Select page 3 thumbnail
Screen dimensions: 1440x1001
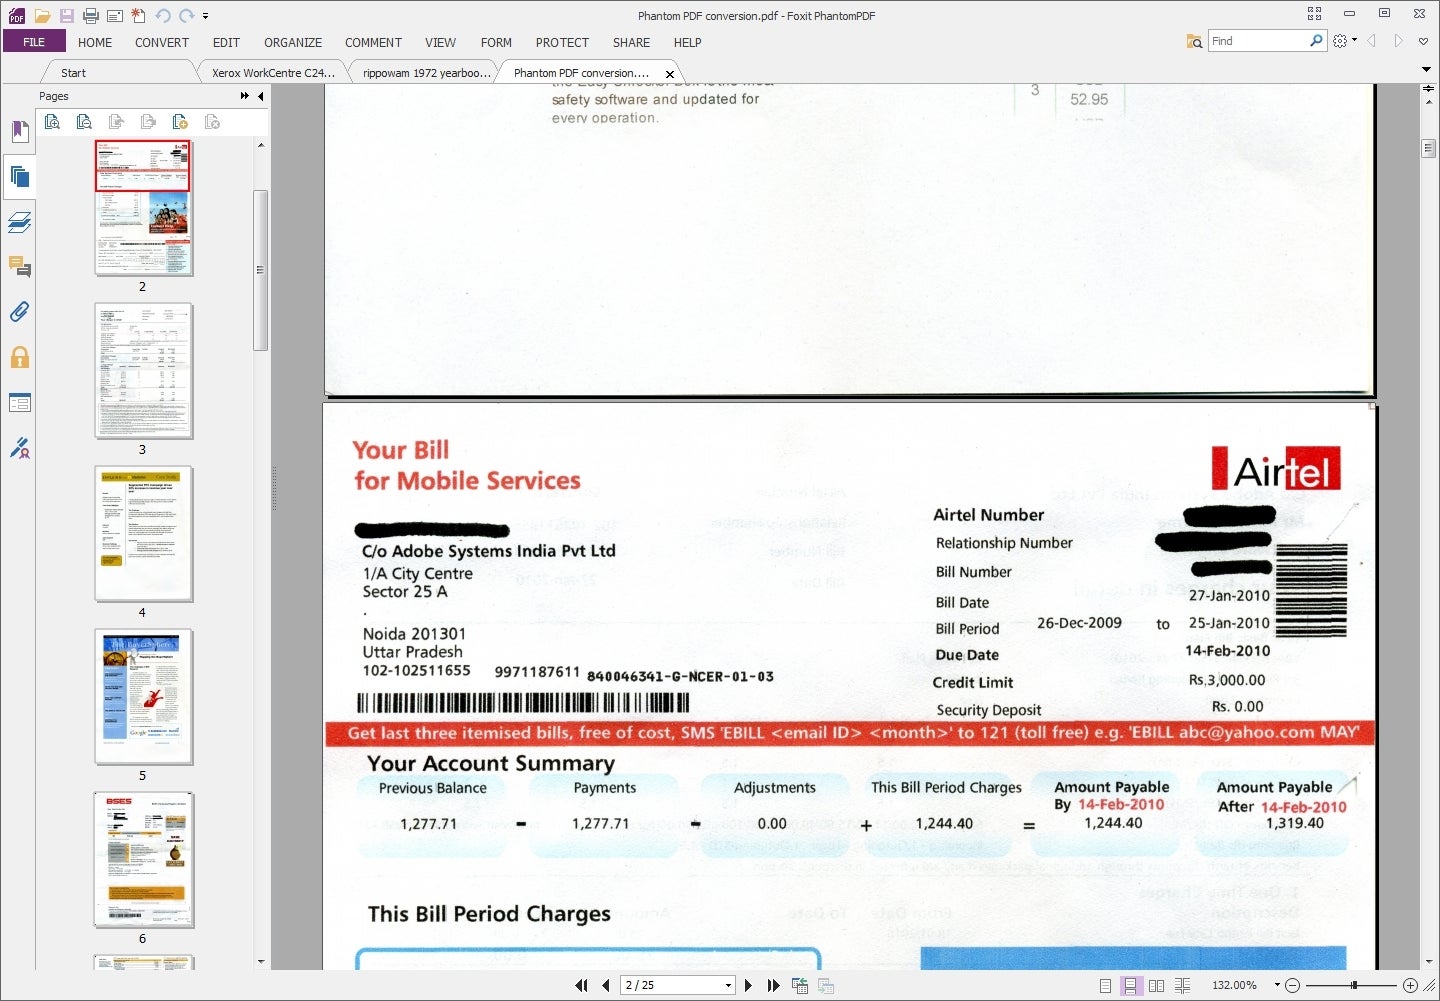(x=143, y=371)
